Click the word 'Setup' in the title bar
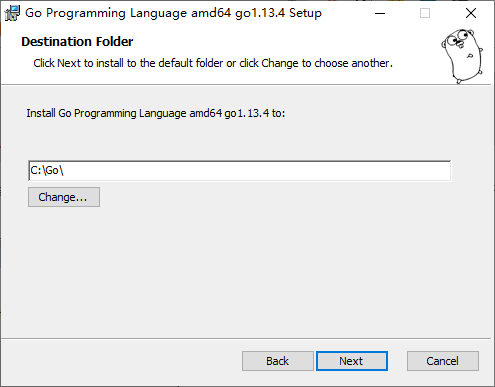Viewport: 495px width, 387px height. (x=305, y=13)
